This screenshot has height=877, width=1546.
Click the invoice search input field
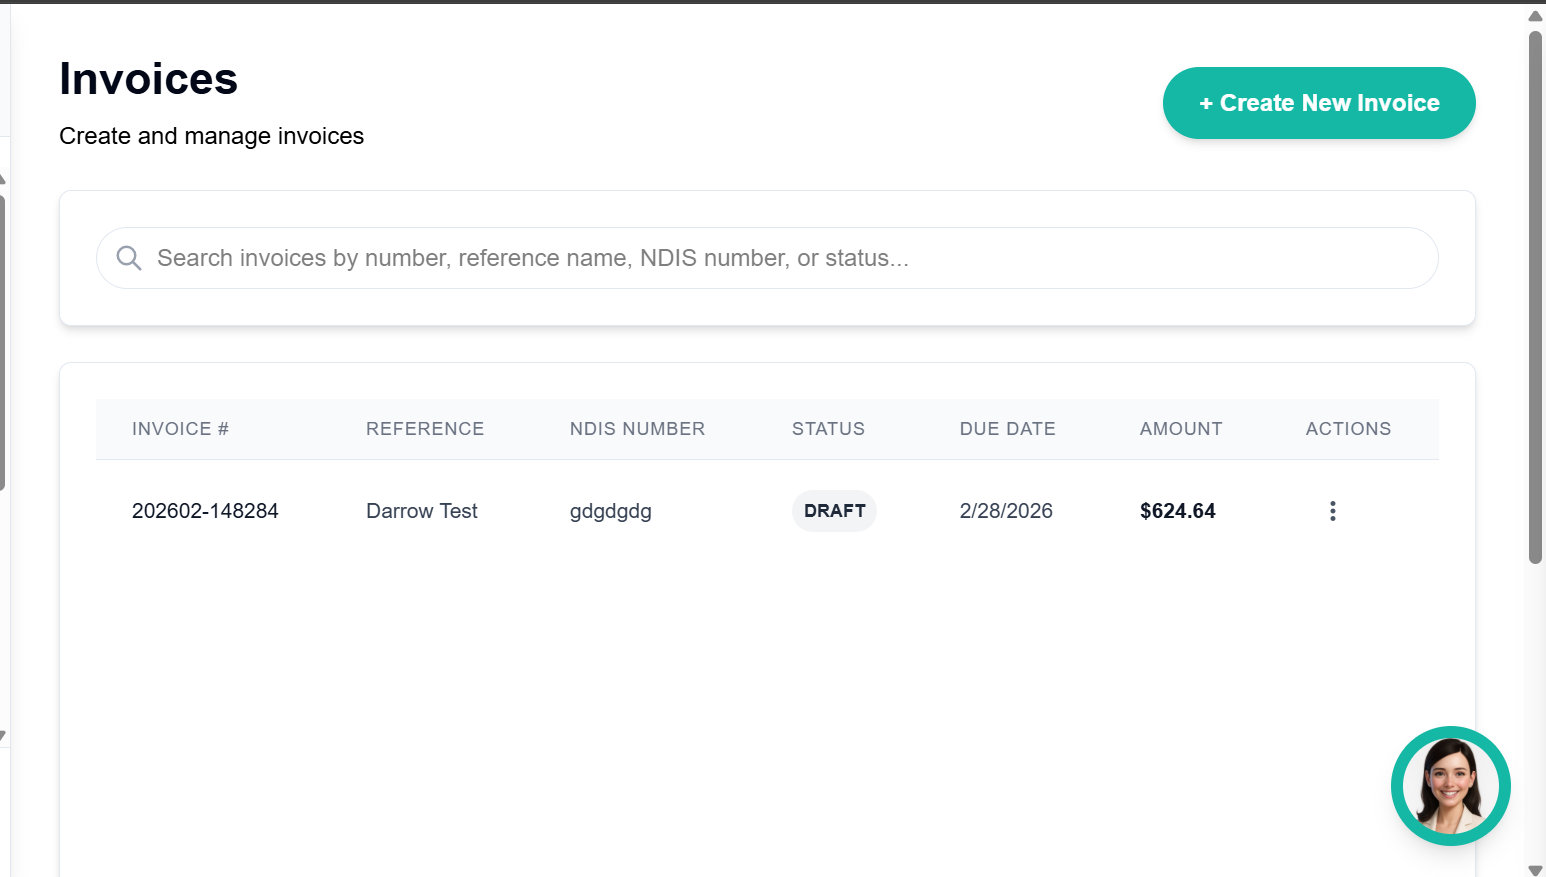point(700,258)
